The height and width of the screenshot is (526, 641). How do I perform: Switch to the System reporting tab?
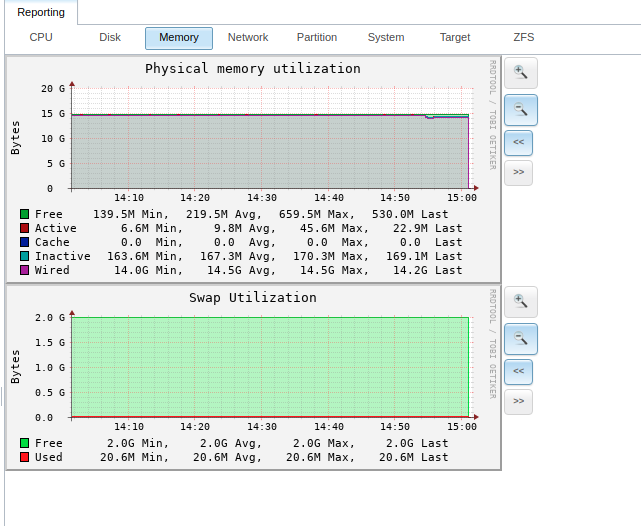click(386, 38)
